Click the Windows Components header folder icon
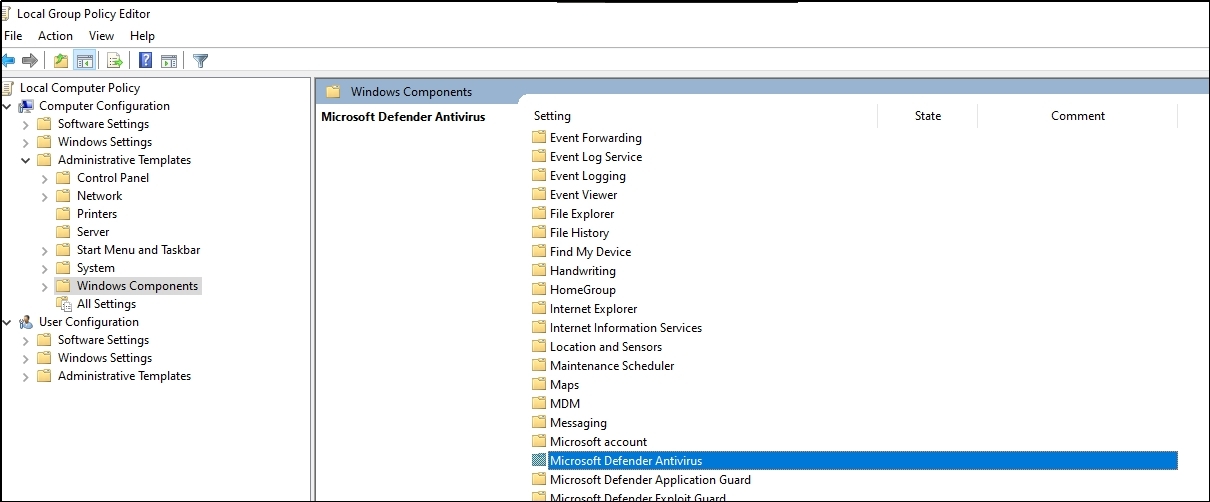Screen dimensions: 1210x502 [333, 92]
